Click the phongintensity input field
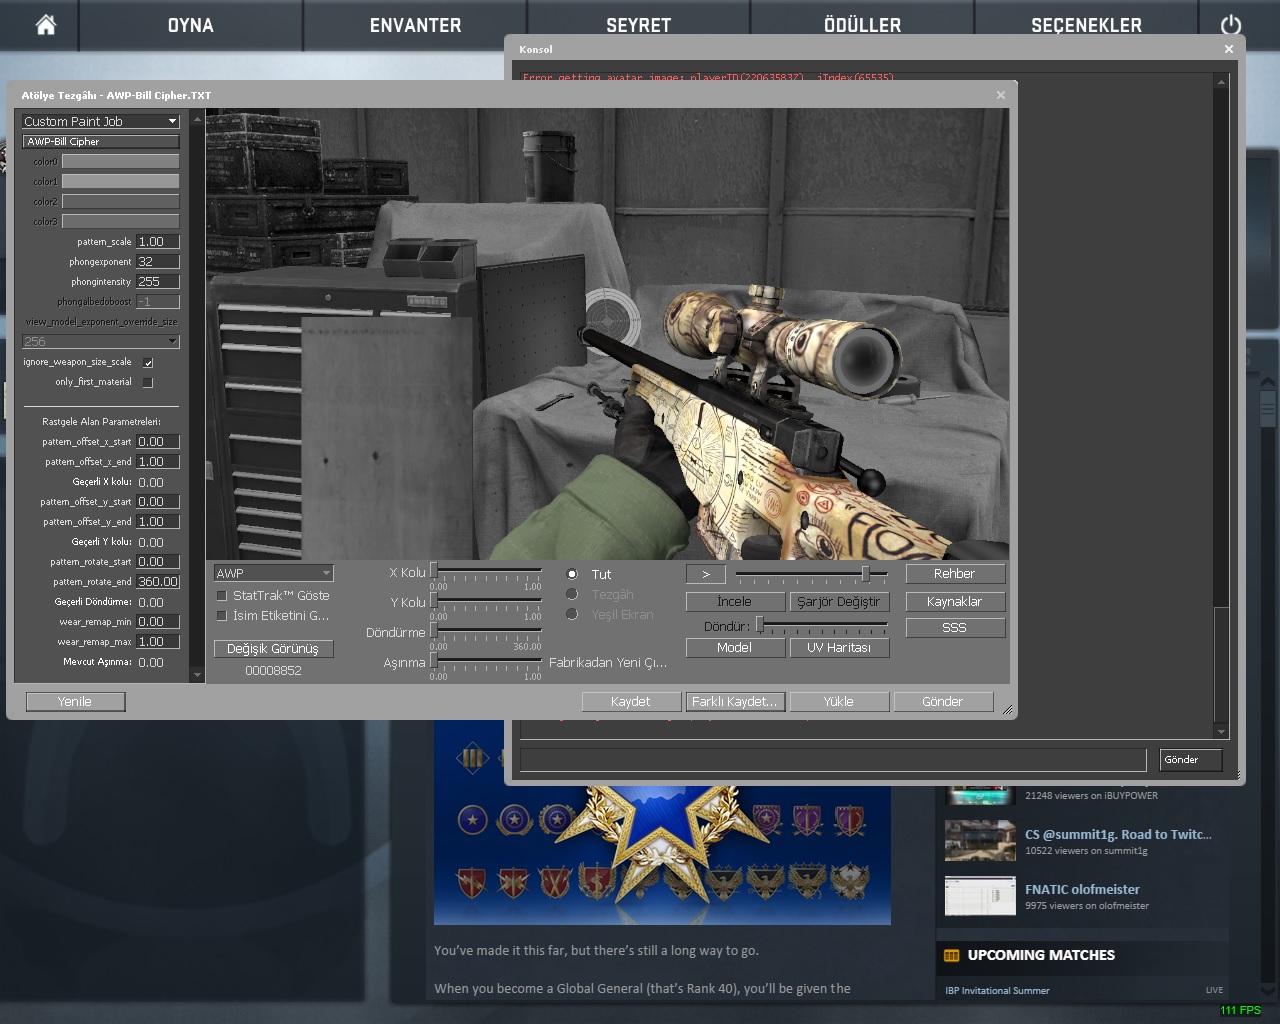The image size is (1280, 1024). pyautogui.click(x=158, y=282)
